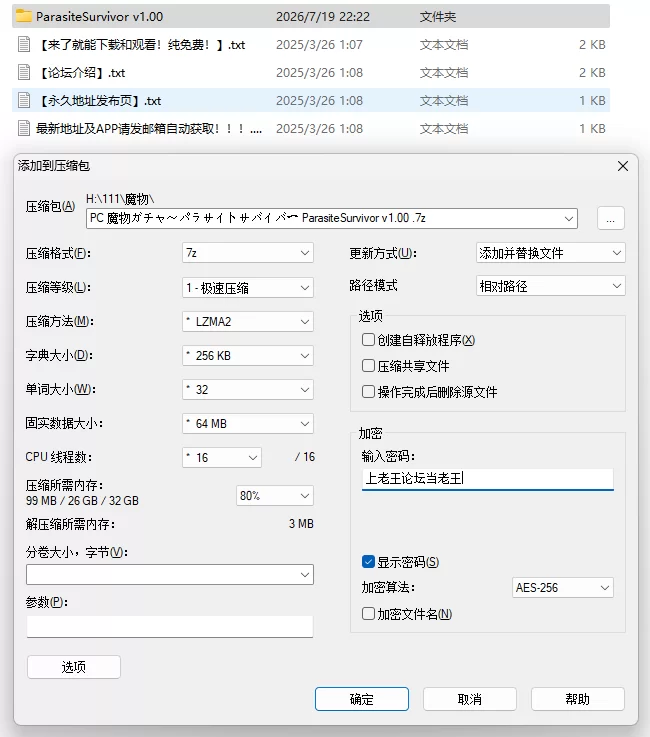Click the text file icon beside 【论坛介绍】.txt
Viewport: 650px width, 737px height.
pos(23,72)
